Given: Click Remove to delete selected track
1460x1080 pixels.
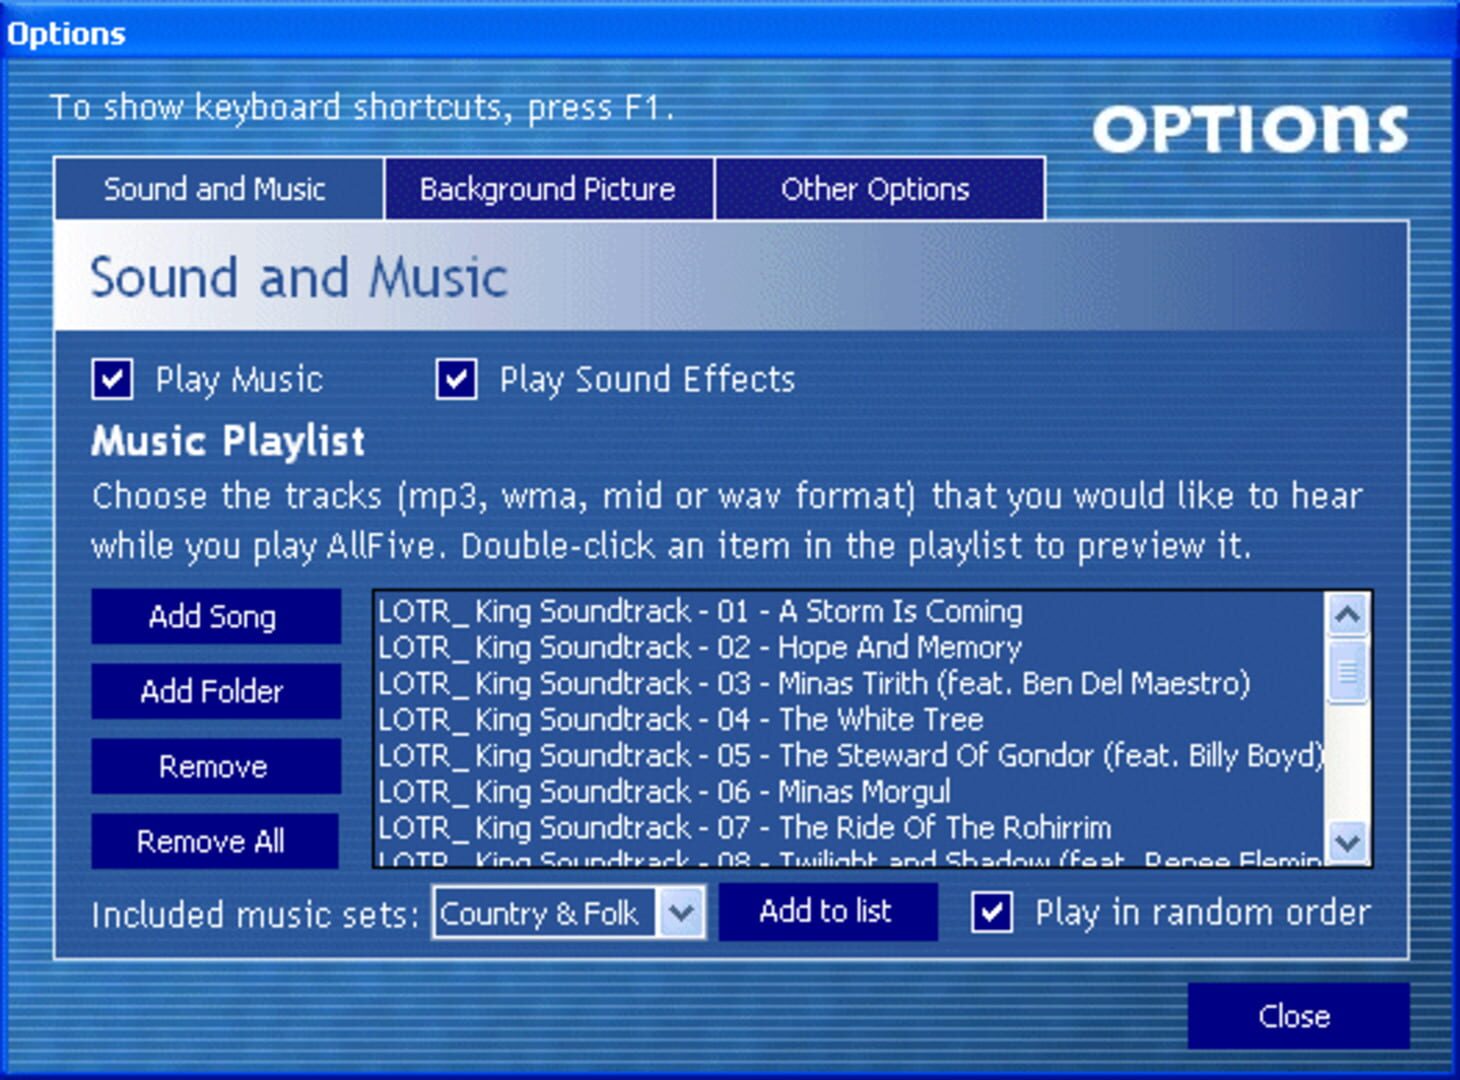Looking at the screenshot, I should coord(214,767).
